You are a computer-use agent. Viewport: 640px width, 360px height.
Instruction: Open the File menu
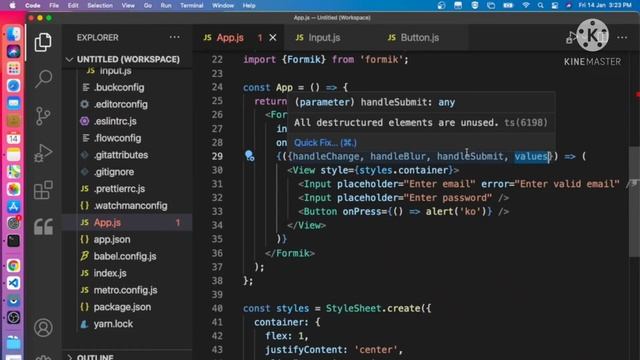54,5
